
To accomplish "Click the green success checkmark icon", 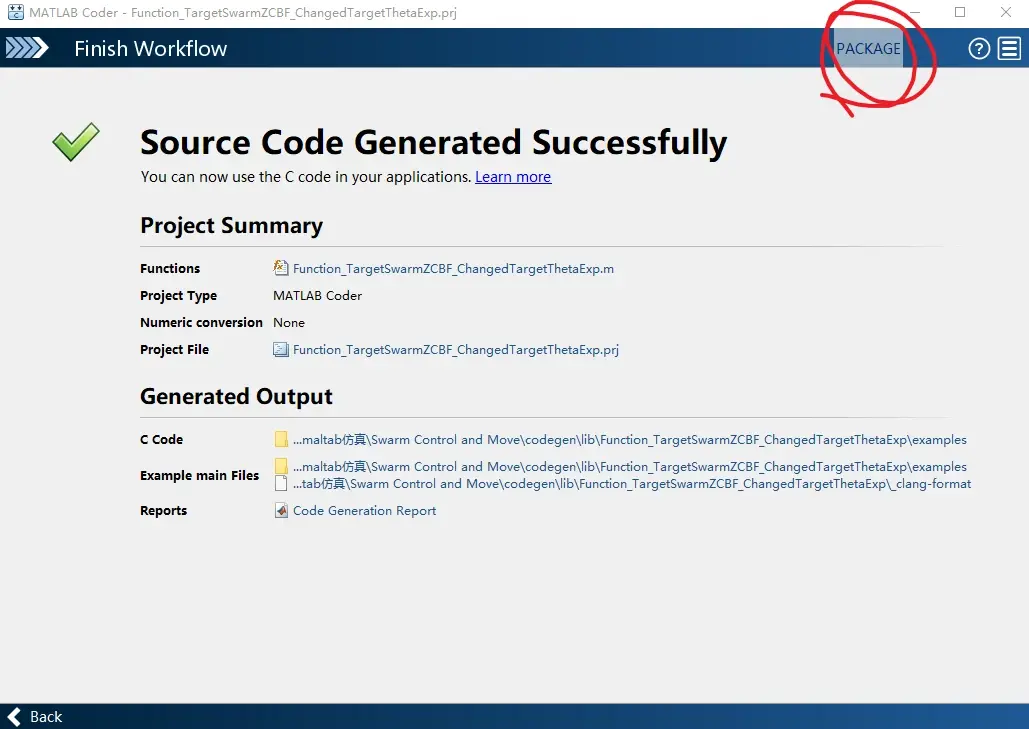I will point(76,142).
